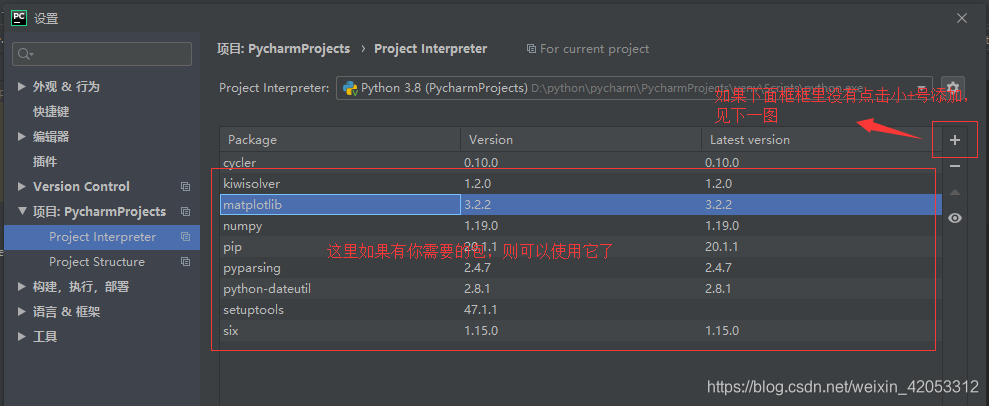This screenshot has width=989, height=406.
Task: Sort by Package column header
Action: [x=340, y=139]
